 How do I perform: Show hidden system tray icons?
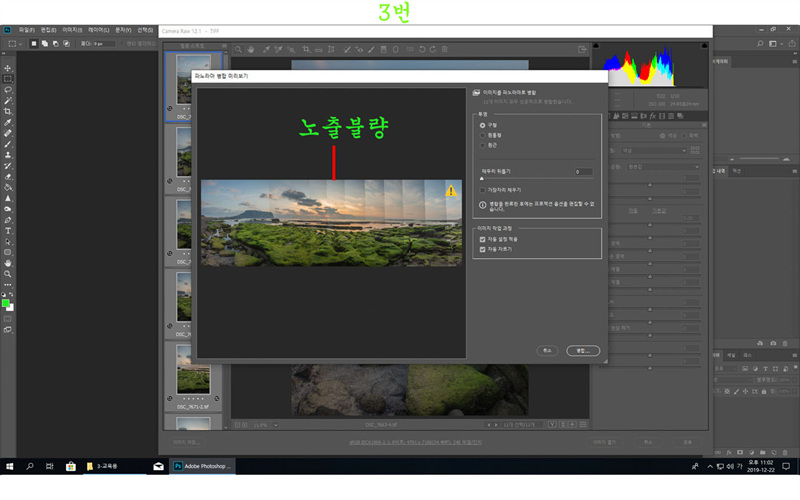coord(710,466)
